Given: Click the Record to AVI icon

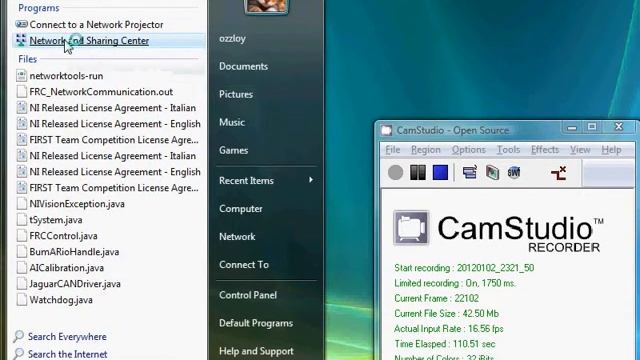Looking at the screenshot, I should 492,172.
